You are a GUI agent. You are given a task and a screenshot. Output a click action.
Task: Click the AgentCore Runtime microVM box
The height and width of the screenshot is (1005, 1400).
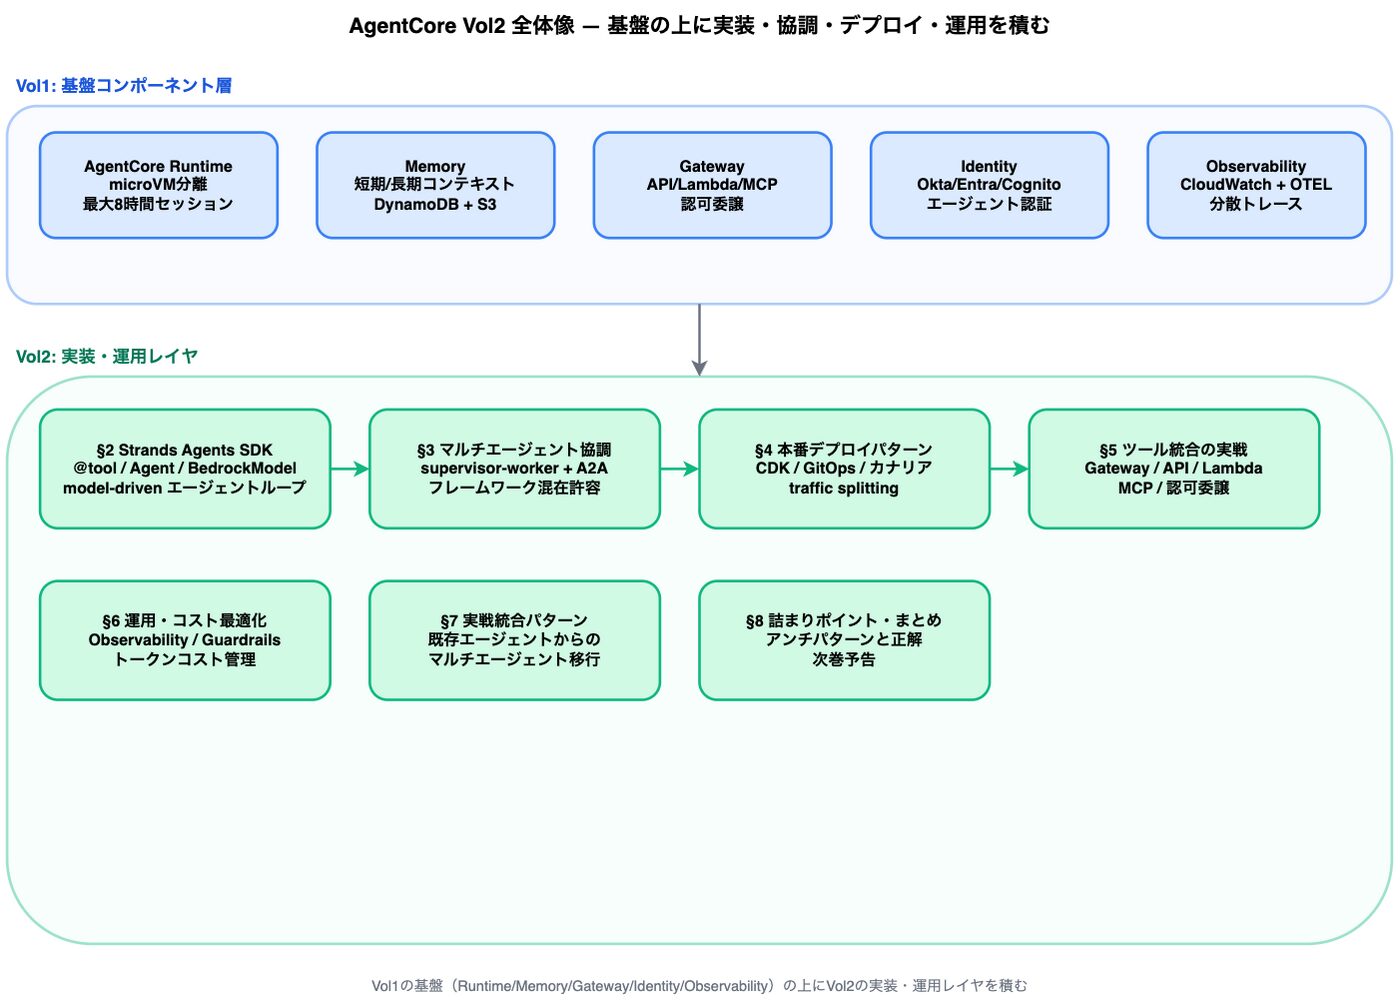[x=159, y=185]
